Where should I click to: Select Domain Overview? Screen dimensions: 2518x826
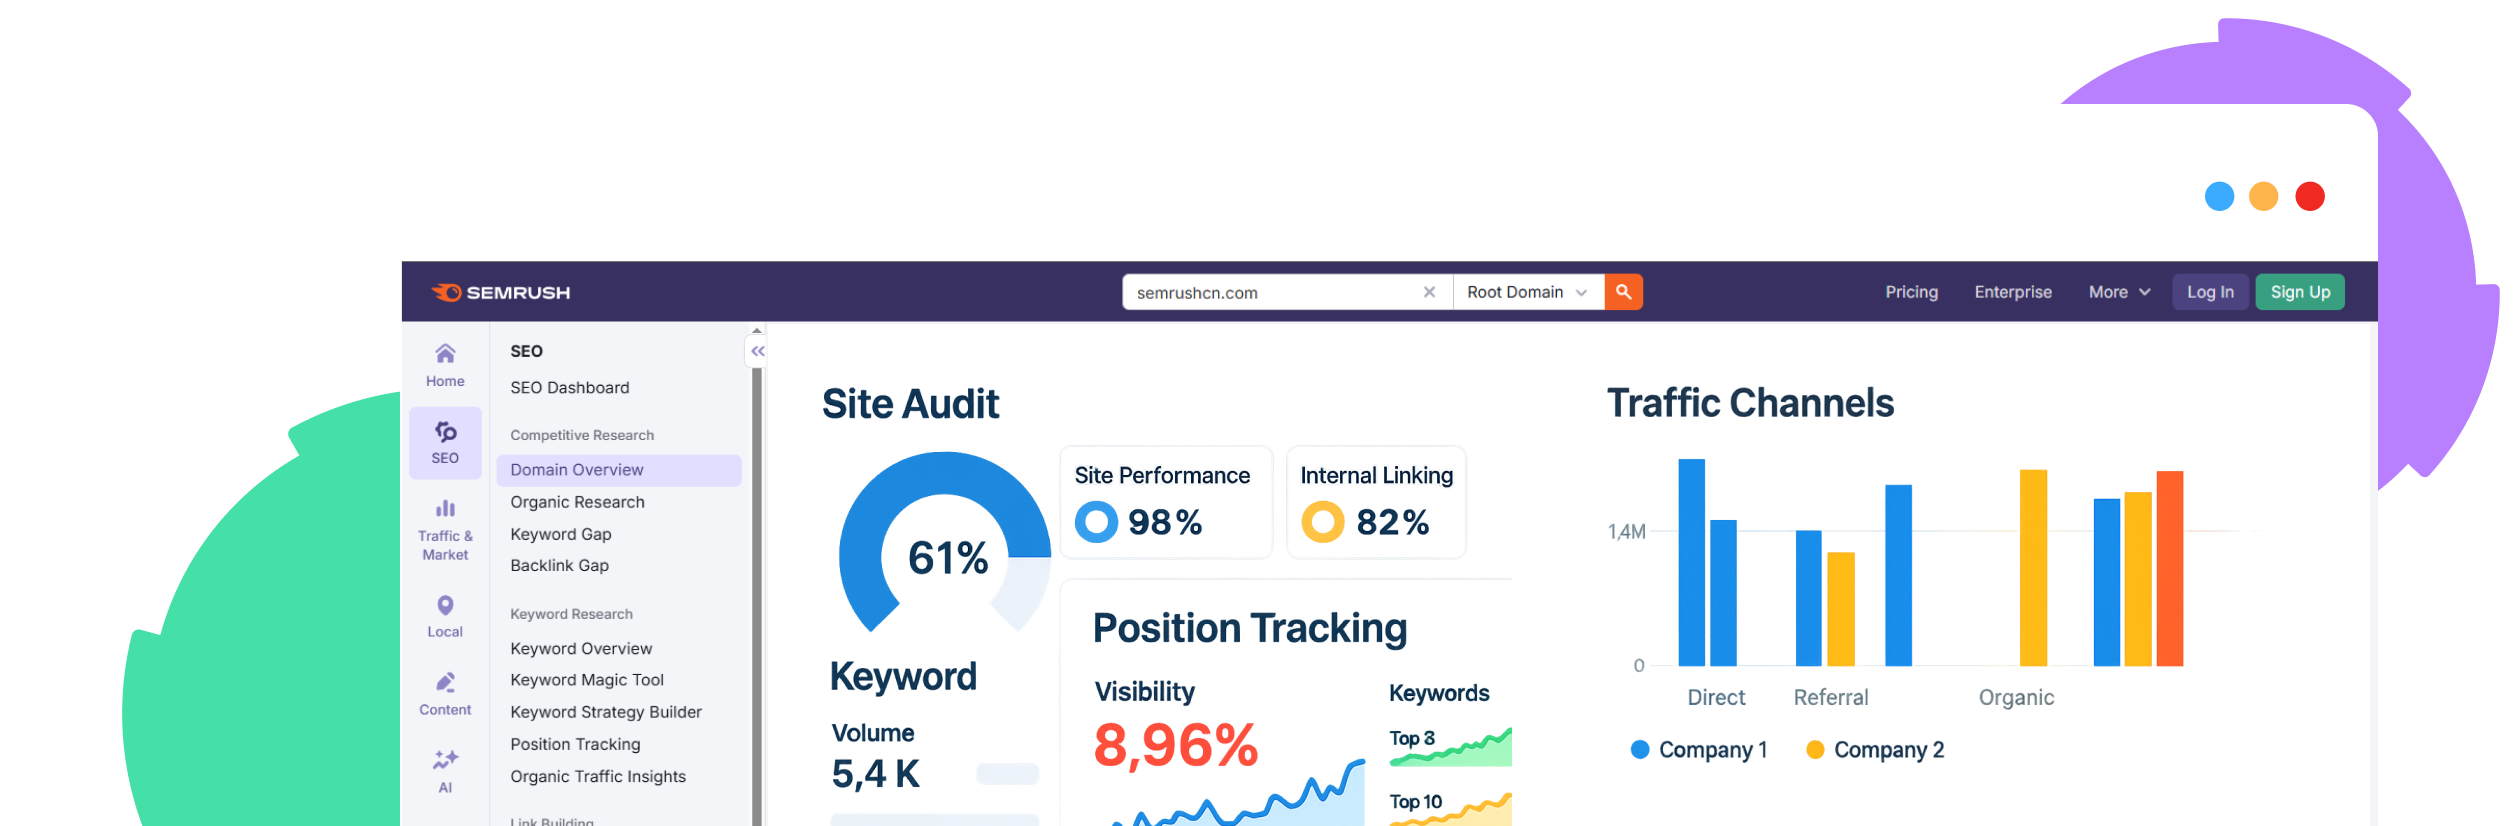tap(618, 470)
